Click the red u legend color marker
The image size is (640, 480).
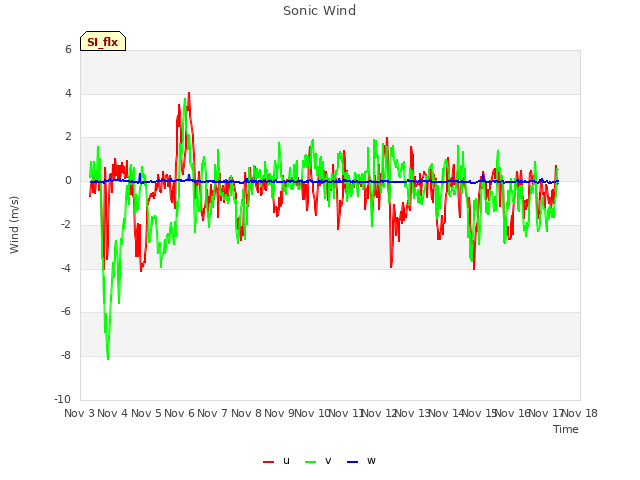269,462
